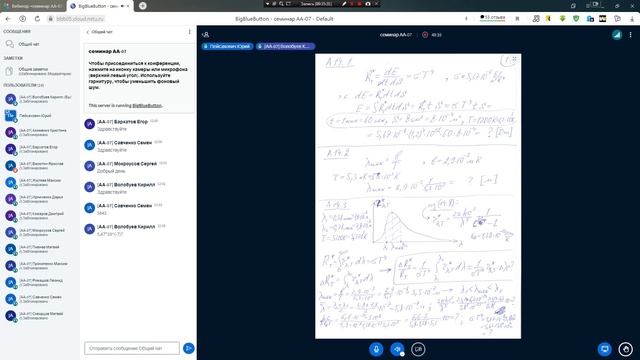Select user Волобуев Кирилл in list
The image size is (640, 360).
click(x=39, y=99)
